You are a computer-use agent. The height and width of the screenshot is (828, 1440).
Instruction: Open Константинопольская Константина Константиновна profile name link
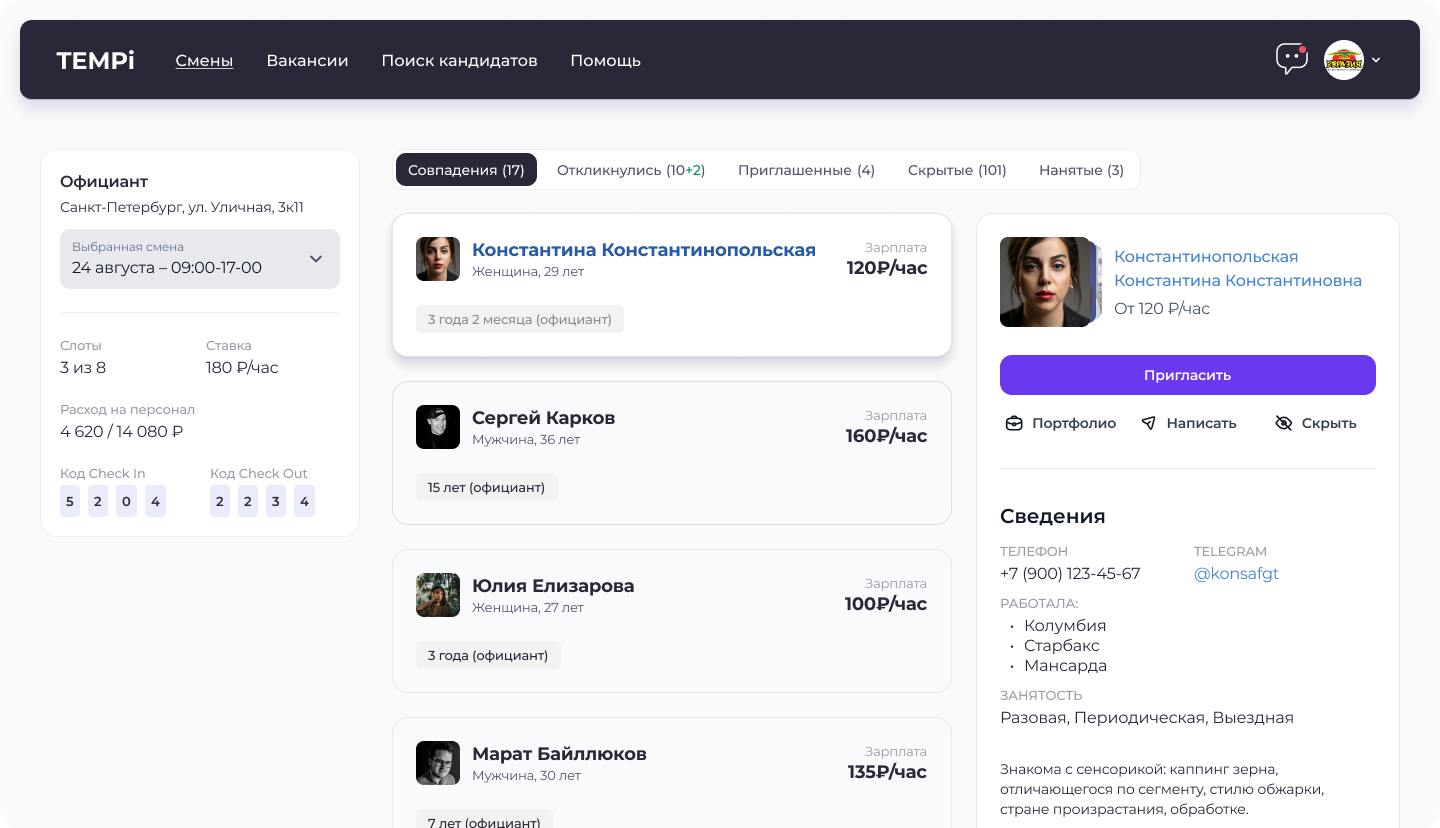point(1238,269)
